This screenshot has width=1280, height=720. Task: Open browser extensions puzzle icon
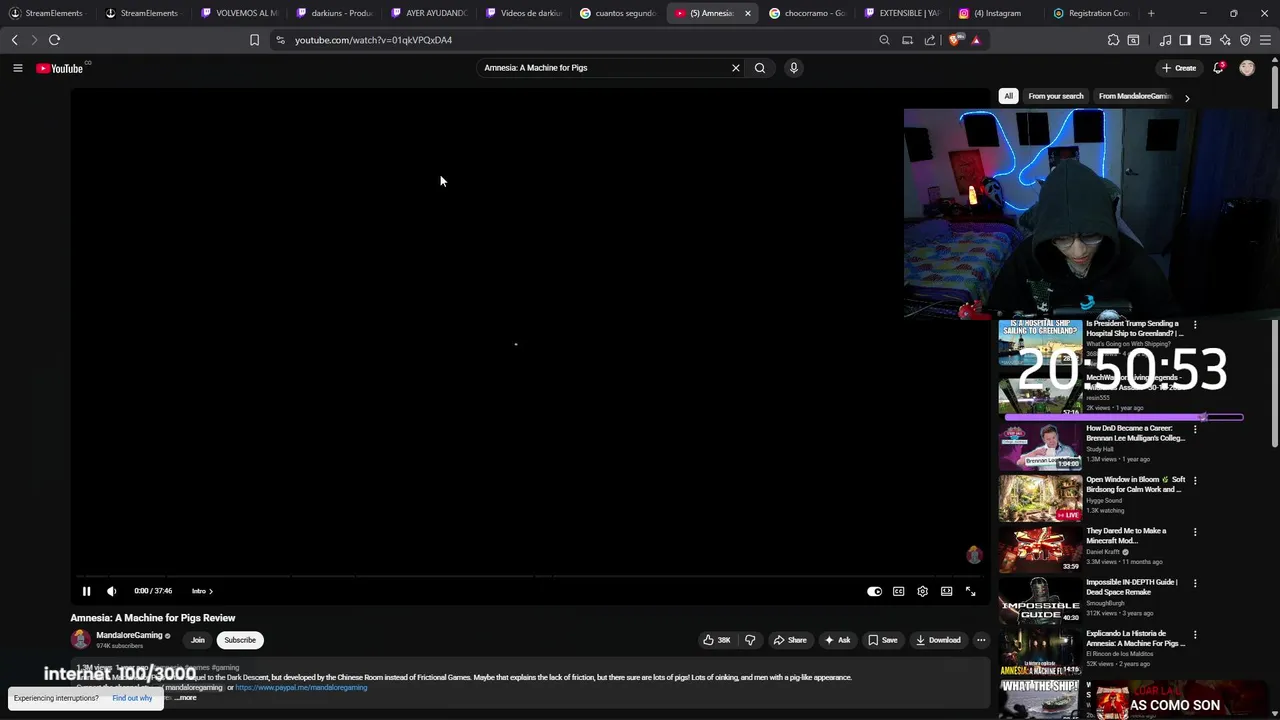(x=1113, y=40)
